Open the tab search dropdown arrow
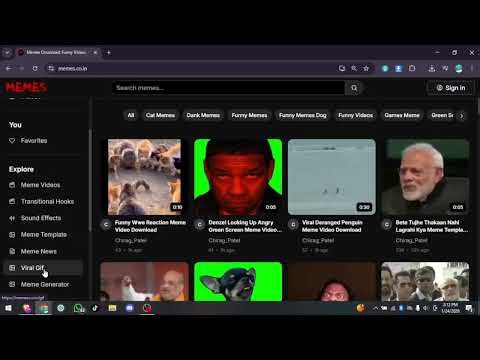This screenshot has height=360, width=480. 7,53
